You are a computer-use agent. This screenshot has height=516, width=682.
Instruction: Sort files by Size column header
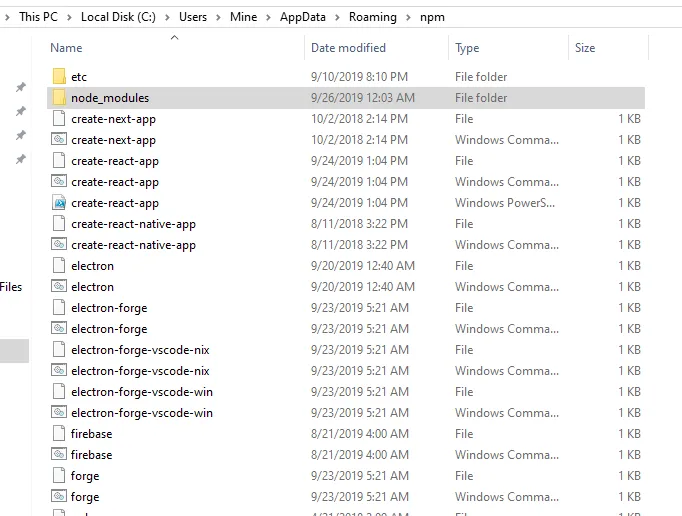point(585,48)
